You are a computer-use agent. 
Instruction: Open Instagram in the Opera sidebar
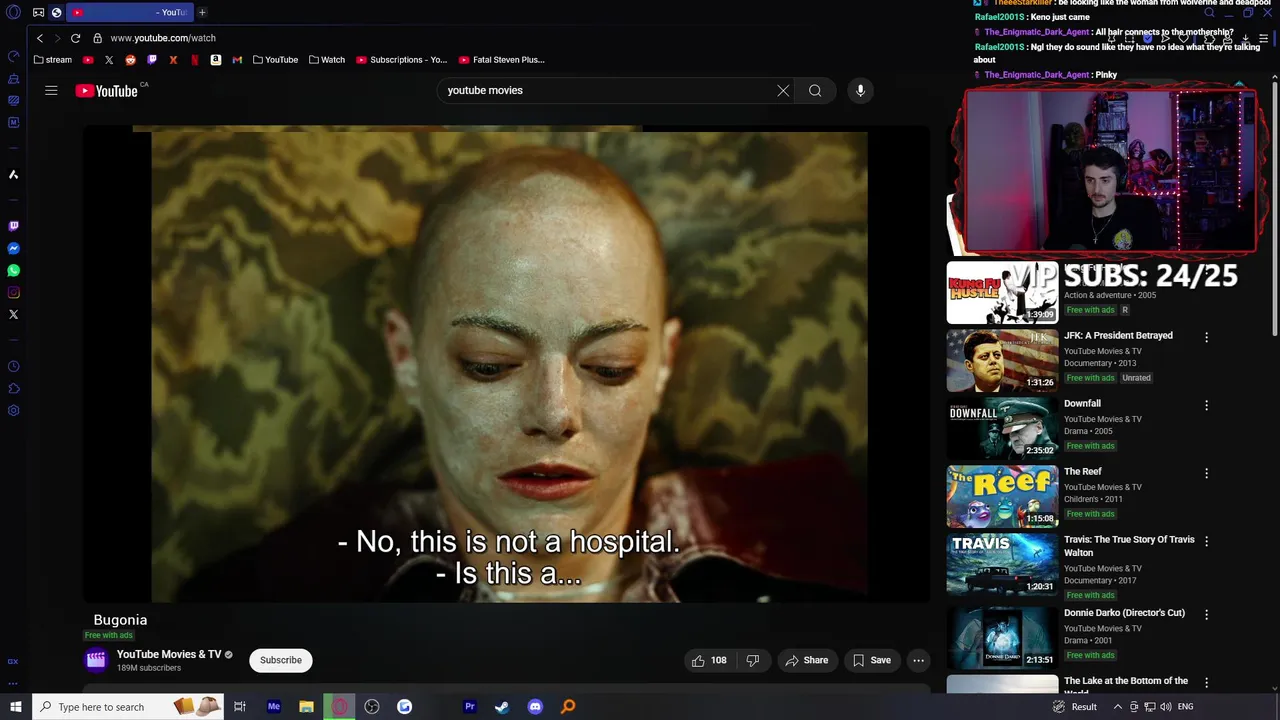tap(13, 293)
